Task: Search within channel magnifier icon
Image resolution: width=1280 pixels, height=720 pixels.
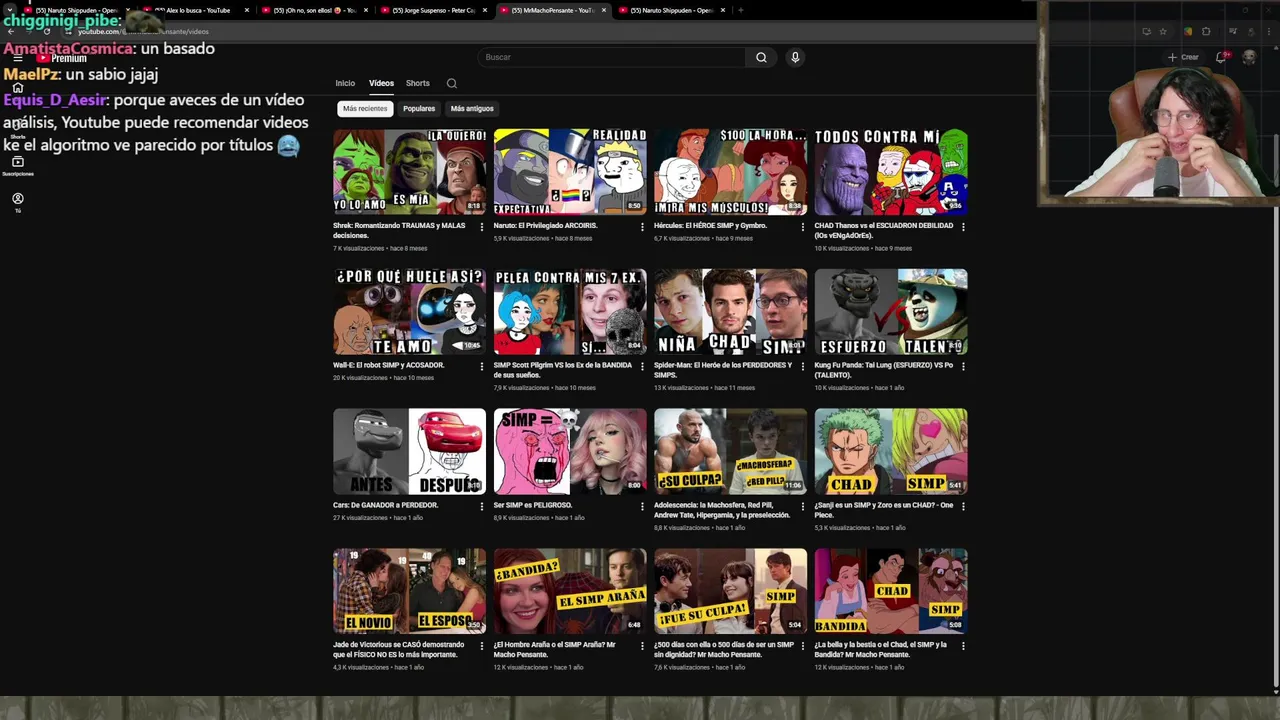Action: (452, 83)
